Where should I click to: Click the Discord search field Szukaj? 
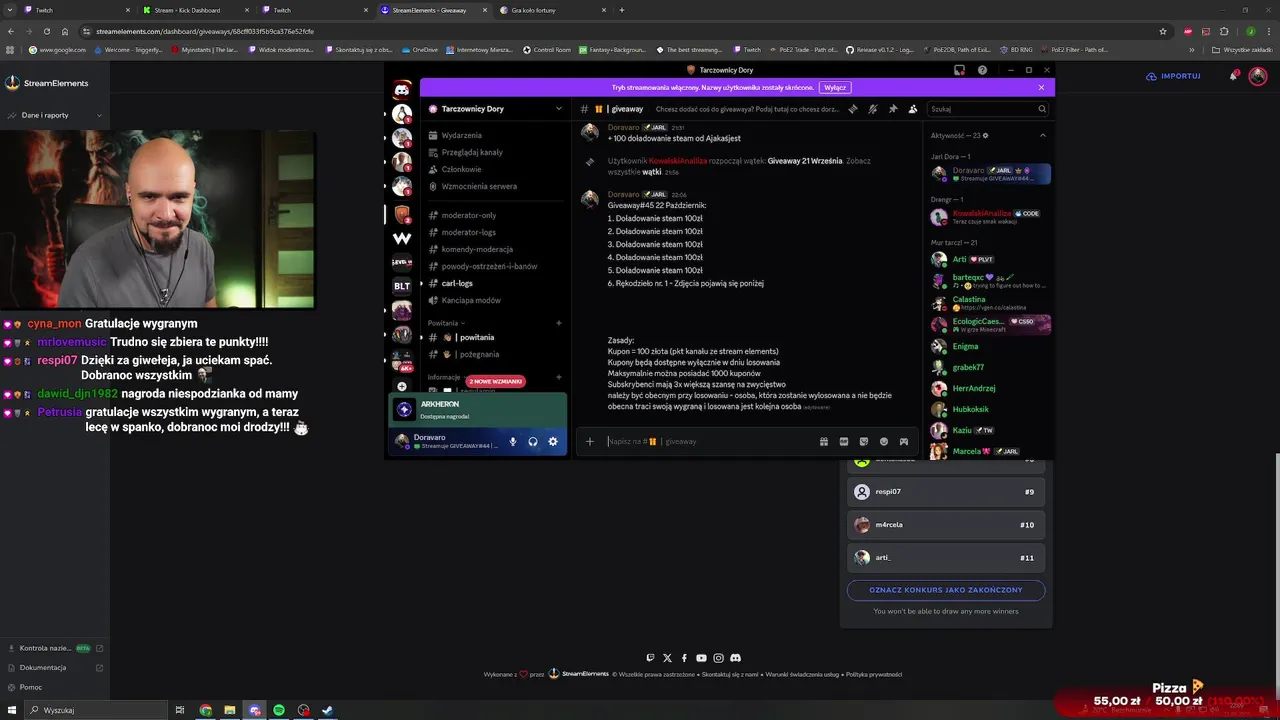pos(988,109)
